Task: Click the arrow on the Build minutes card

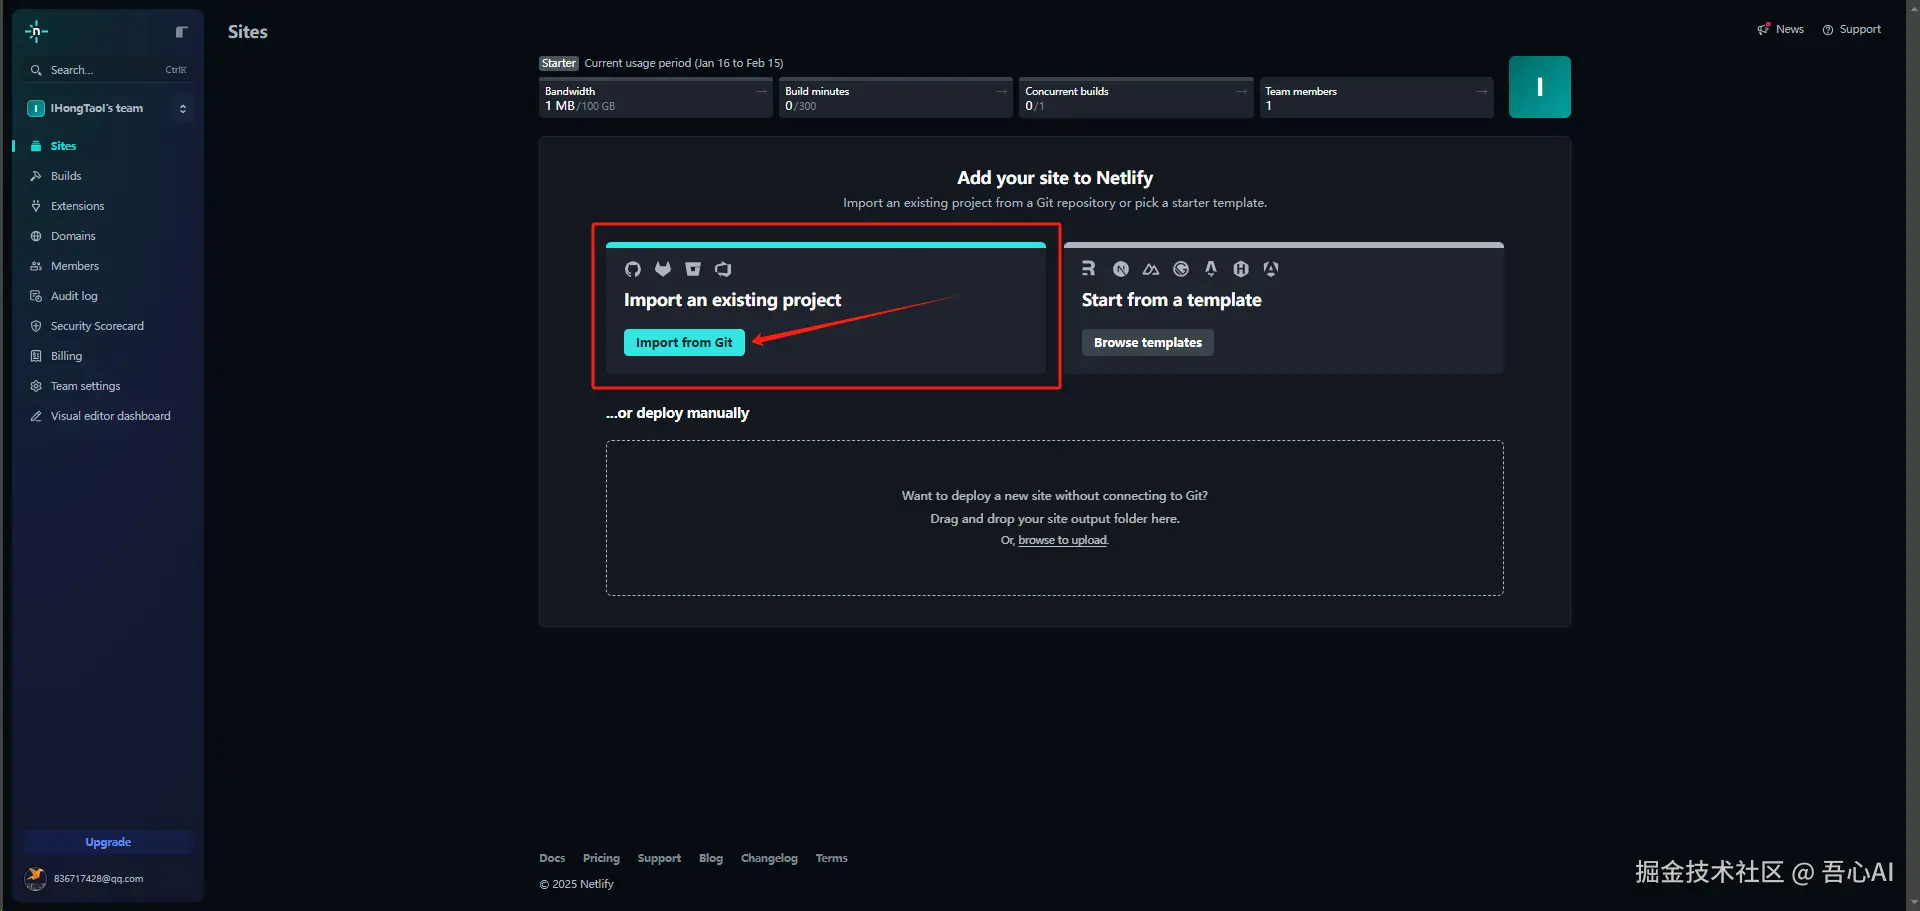Action: tap(1001, 91)
